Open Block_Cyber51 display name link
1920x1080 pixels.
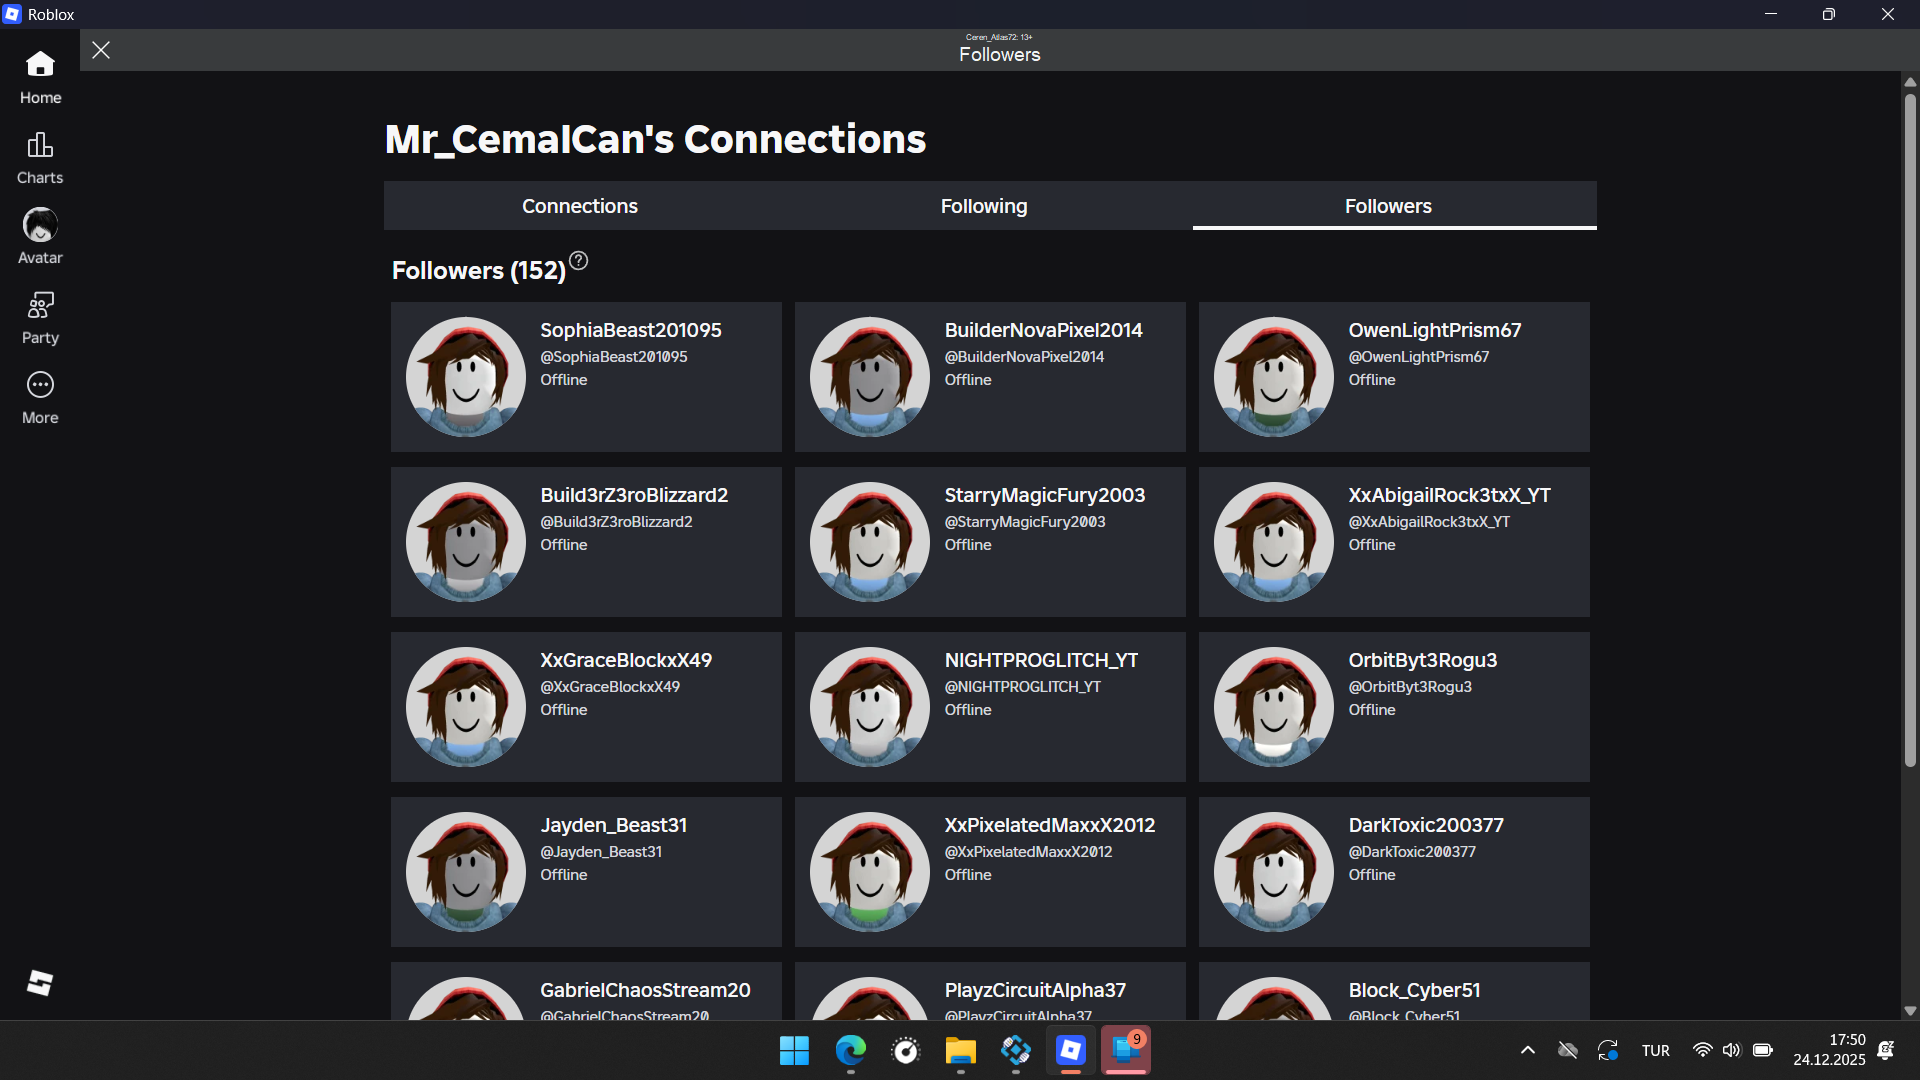[x=1414, y=990]
